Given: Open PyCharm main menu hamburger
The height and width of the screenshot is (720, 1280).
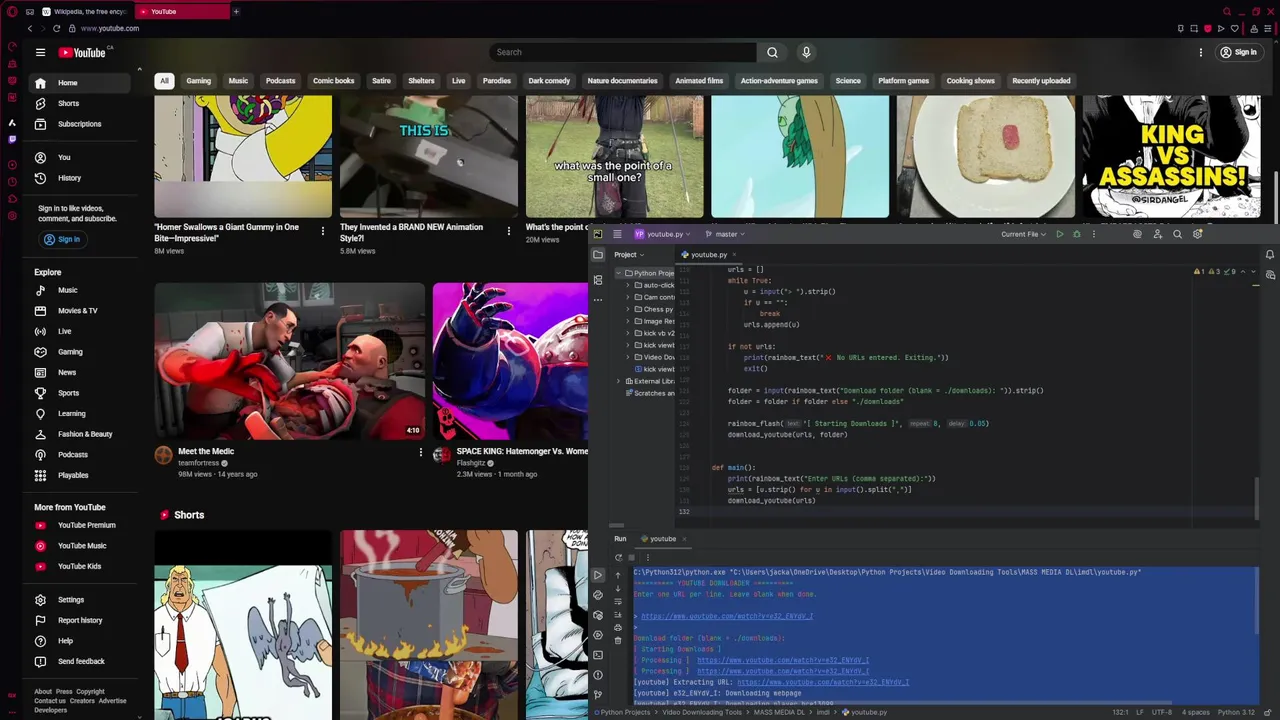Looking at the screenshot, I should tap(617, 234).
